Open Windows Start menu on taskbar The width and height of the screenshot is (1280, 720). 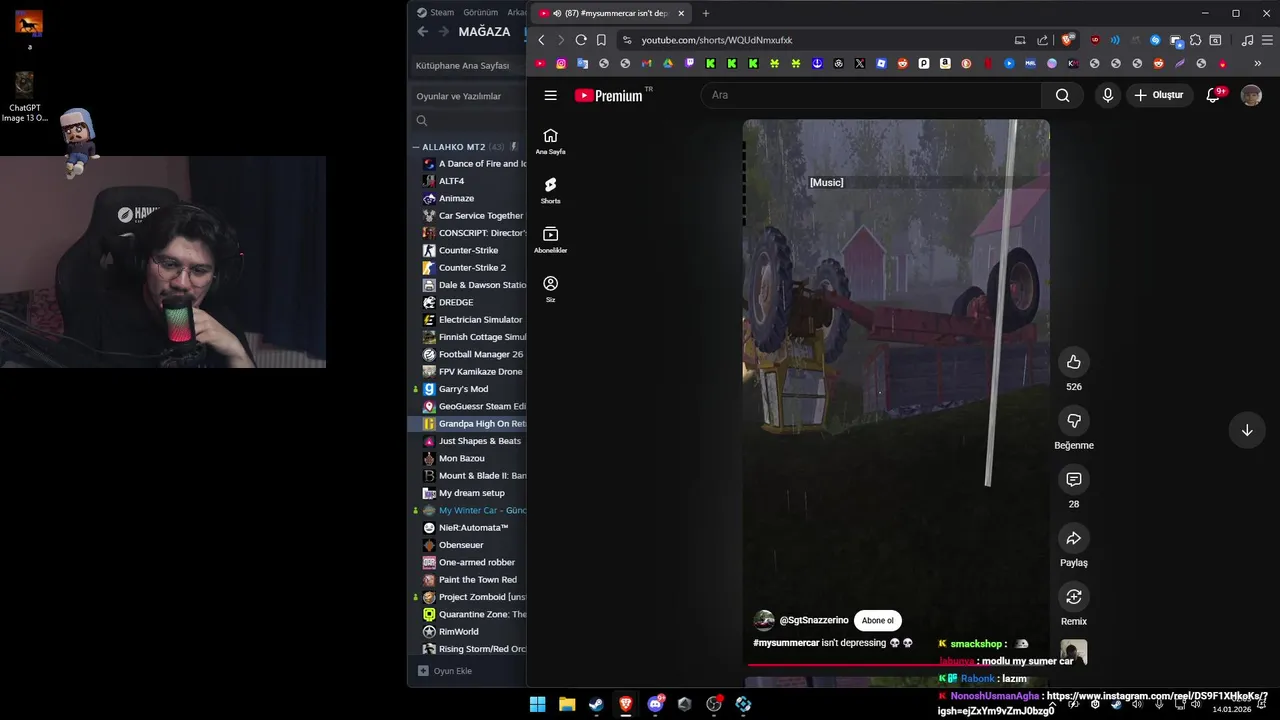537,704
